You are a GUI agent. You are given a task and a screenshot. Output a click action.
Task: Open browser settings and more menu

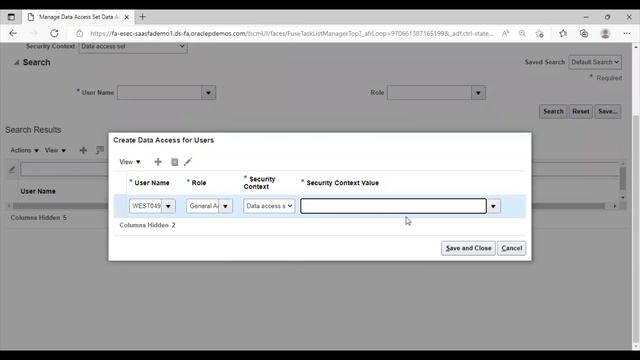(x=627, y=33)
